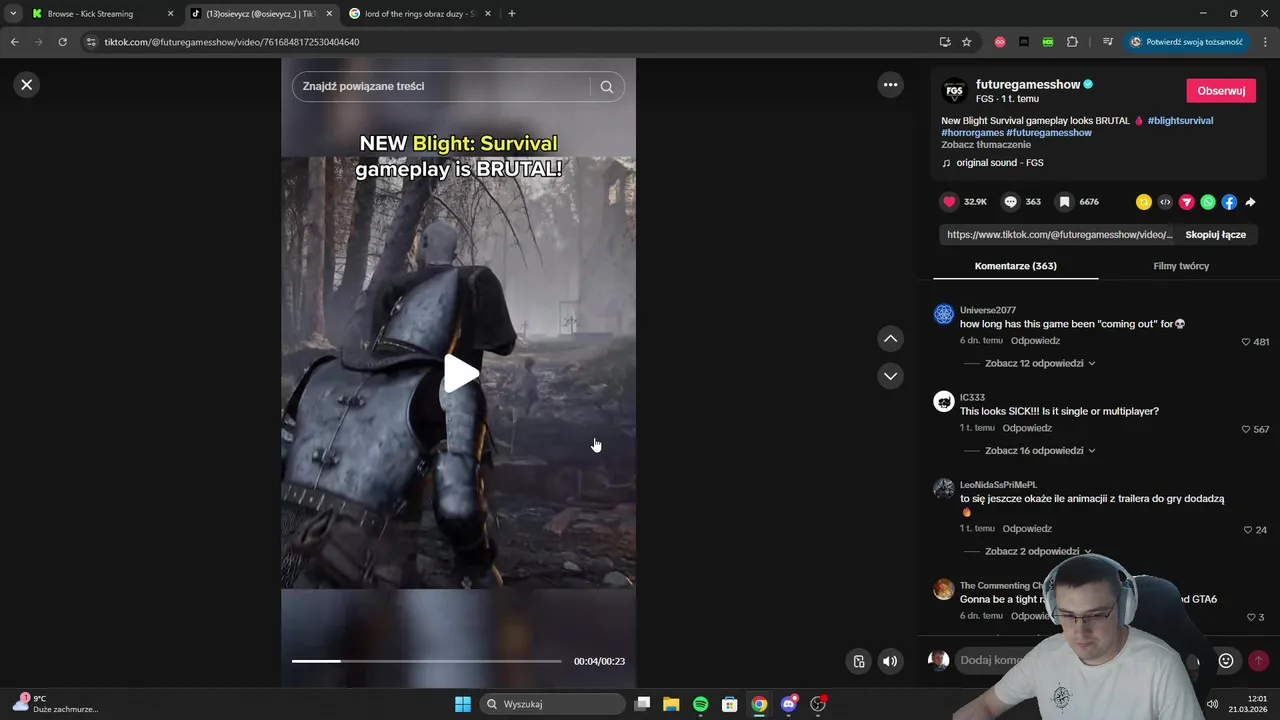Toggle the clipboard icon beside the volume
The image size is (1280, 720).
pos(858,661)
